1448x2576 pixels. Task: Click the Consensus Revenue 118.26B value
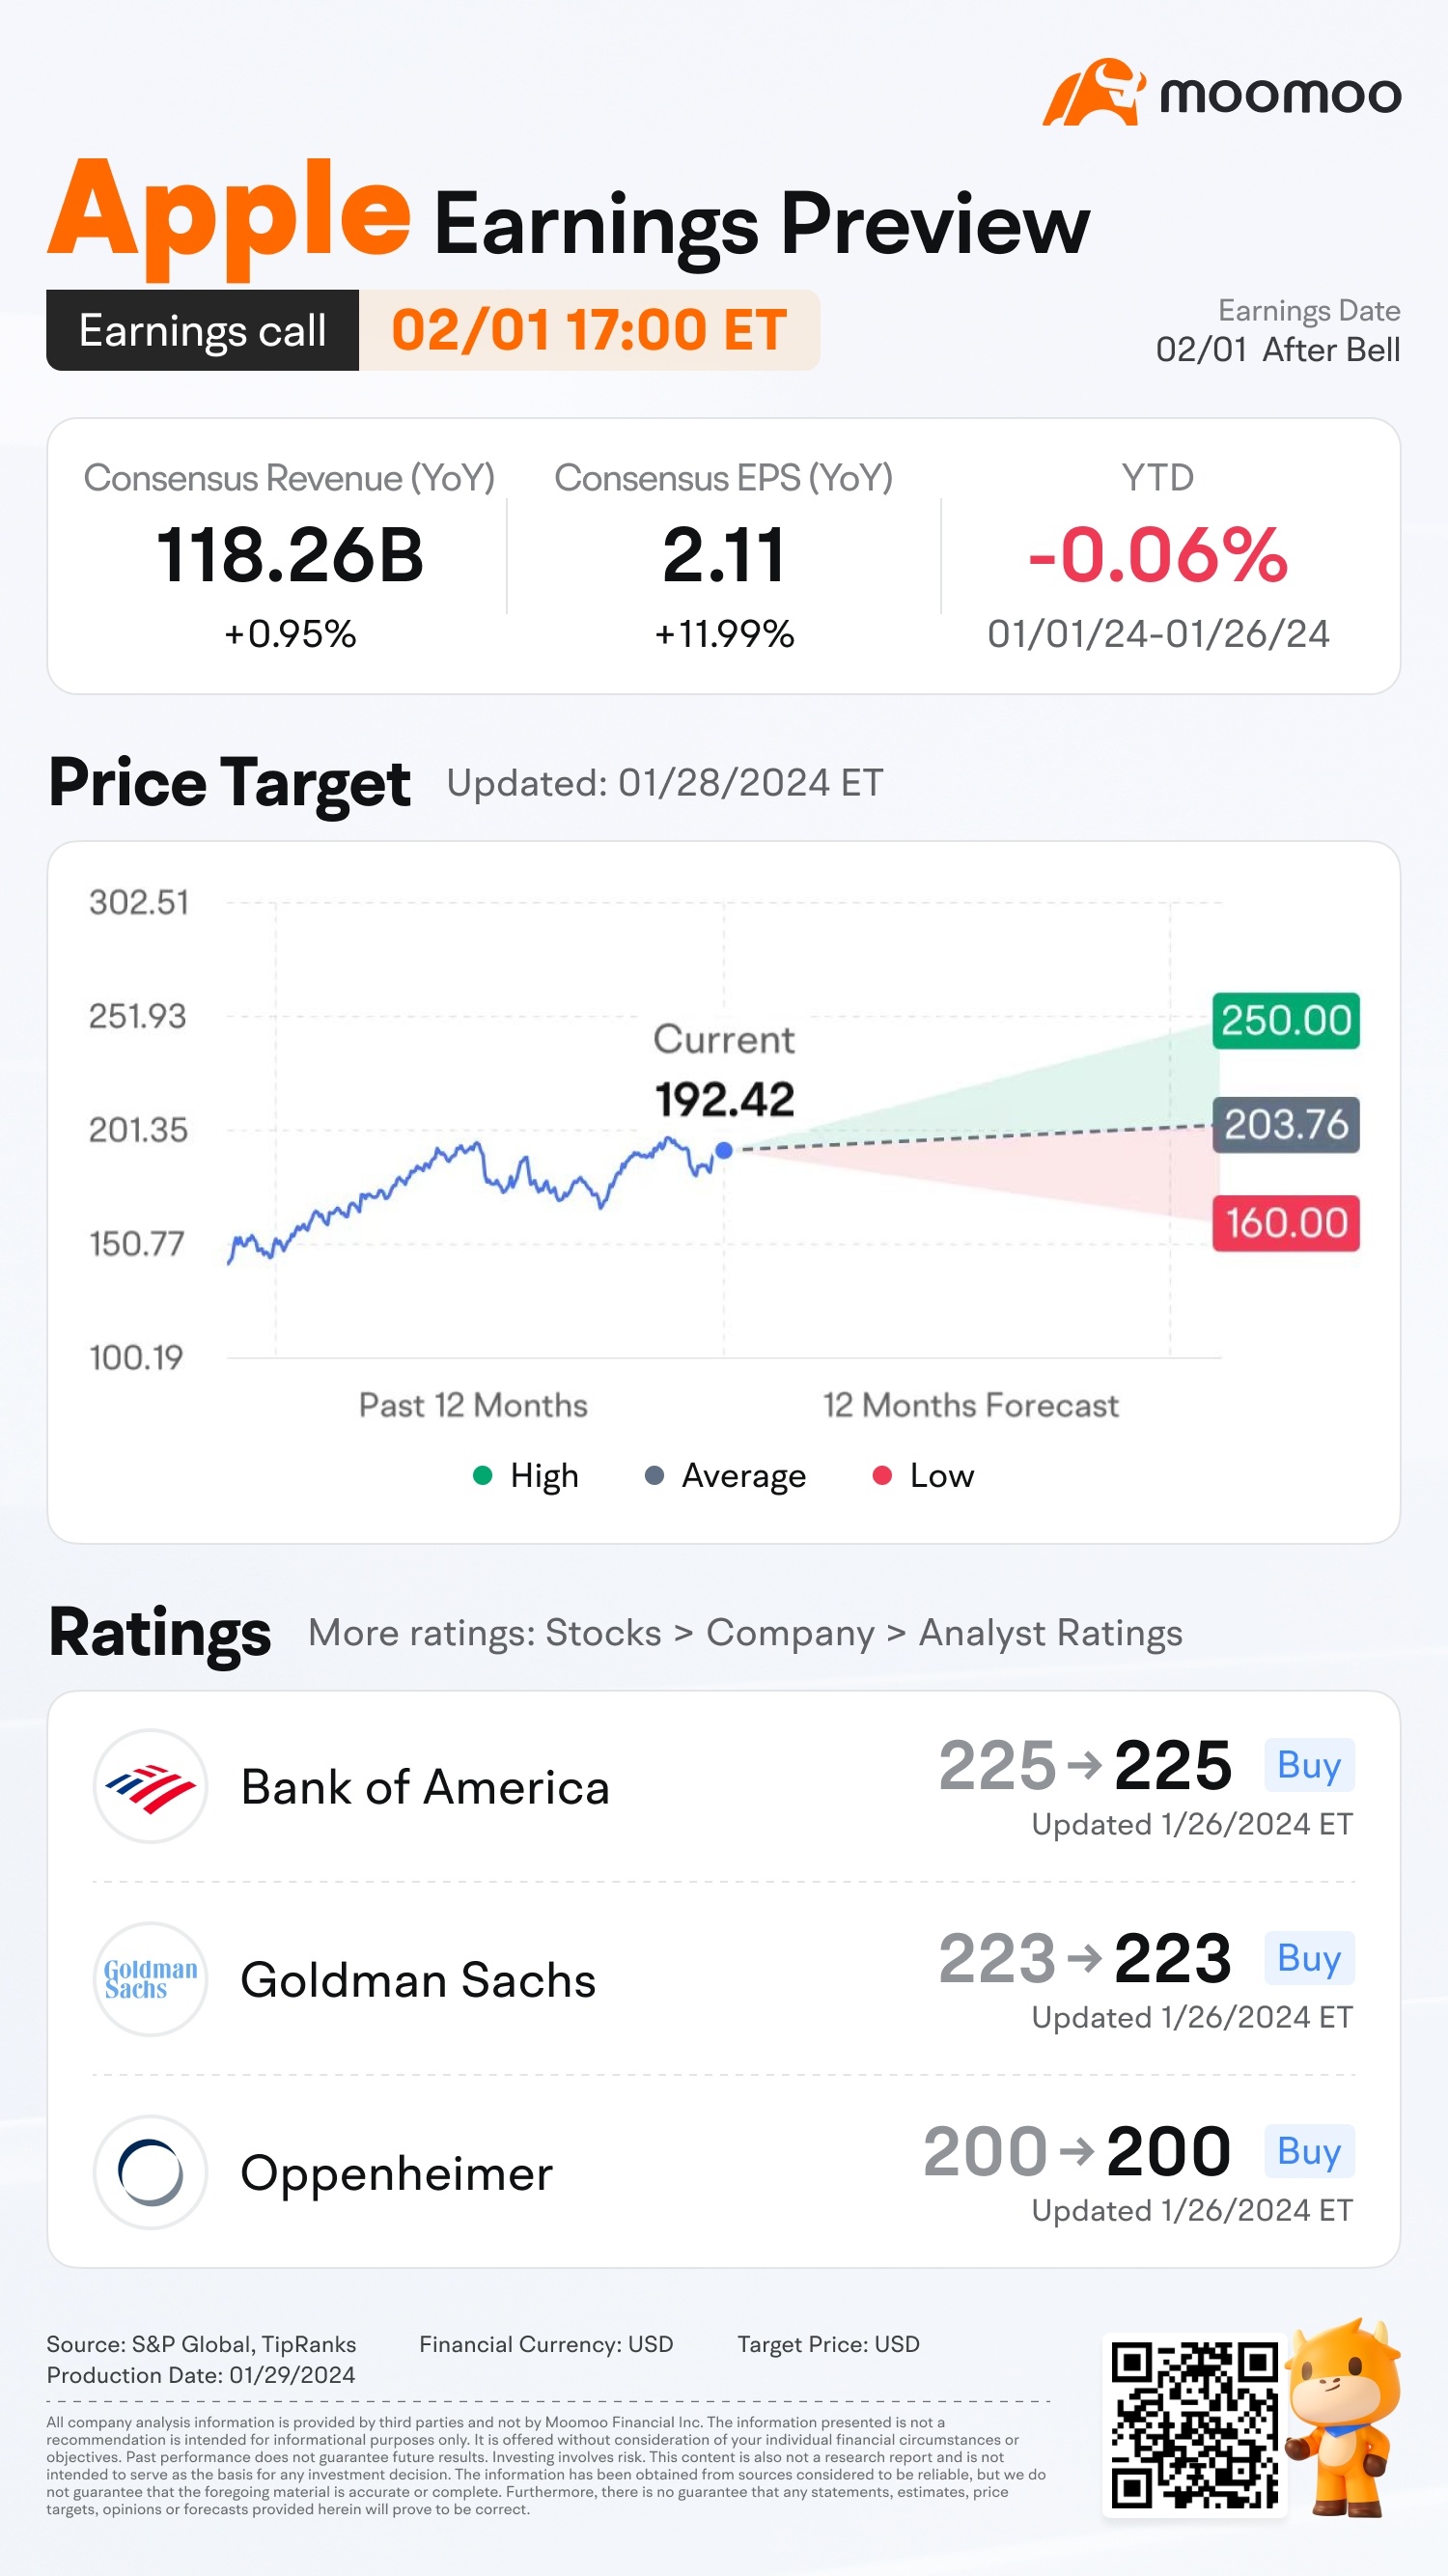[x=290, y=556]
